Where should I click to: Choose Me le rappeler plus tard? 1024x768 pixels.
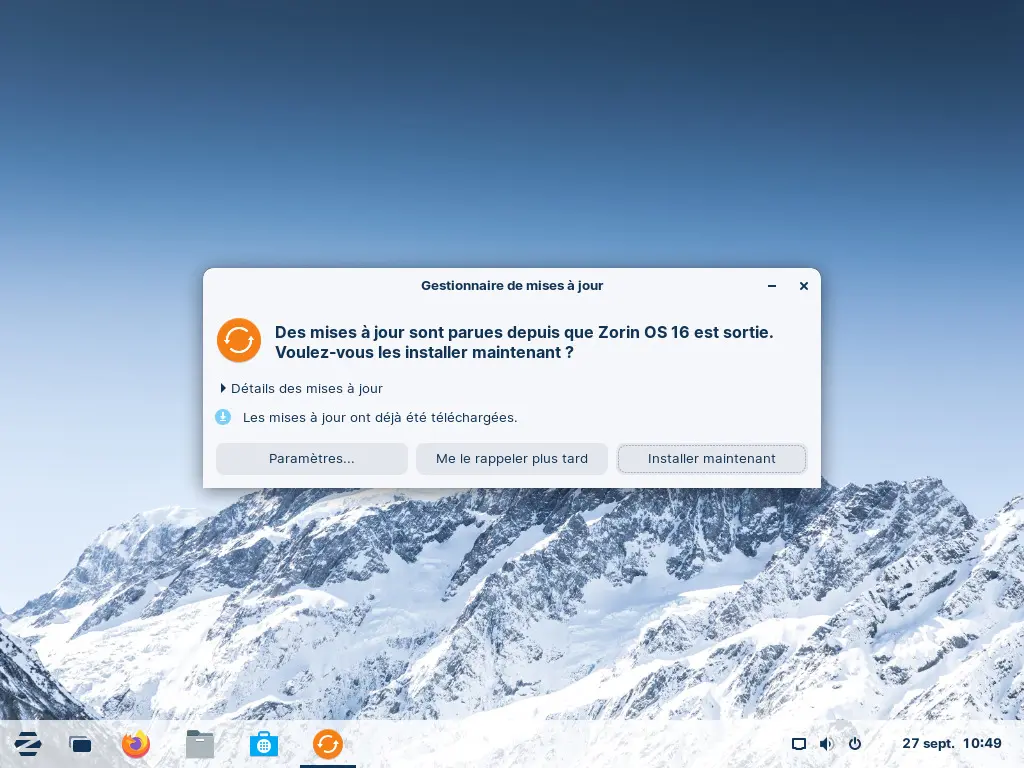512,459
